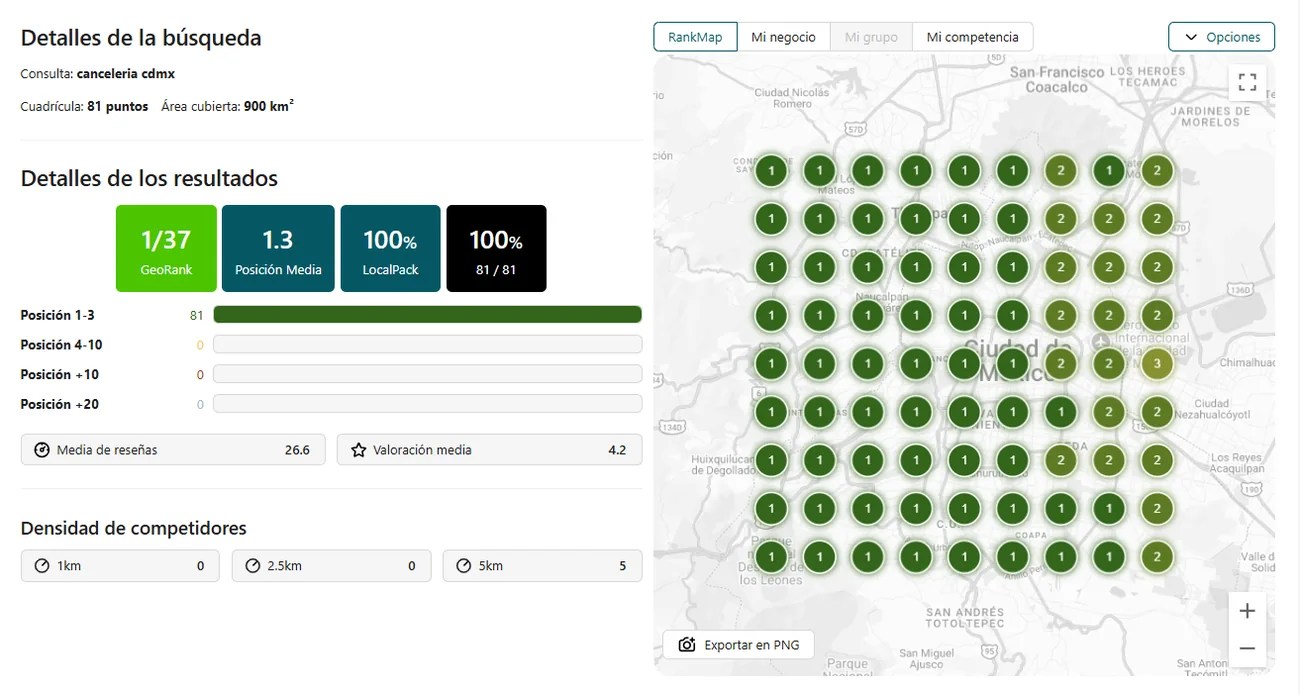Click the radius icon next to 1km
1300x695 pixels.
(x=42, y=566)
